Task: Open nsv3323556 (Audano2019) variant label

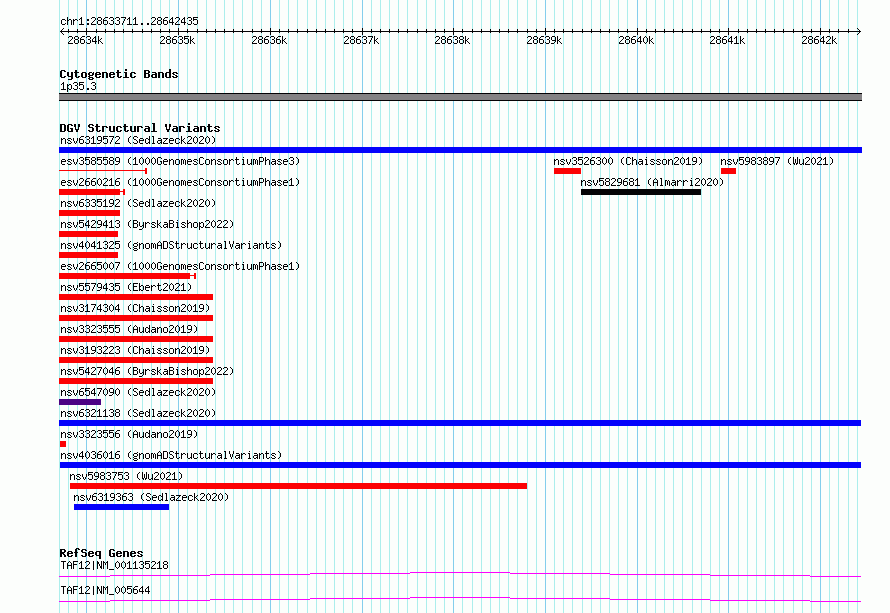Action: (129, 434)
